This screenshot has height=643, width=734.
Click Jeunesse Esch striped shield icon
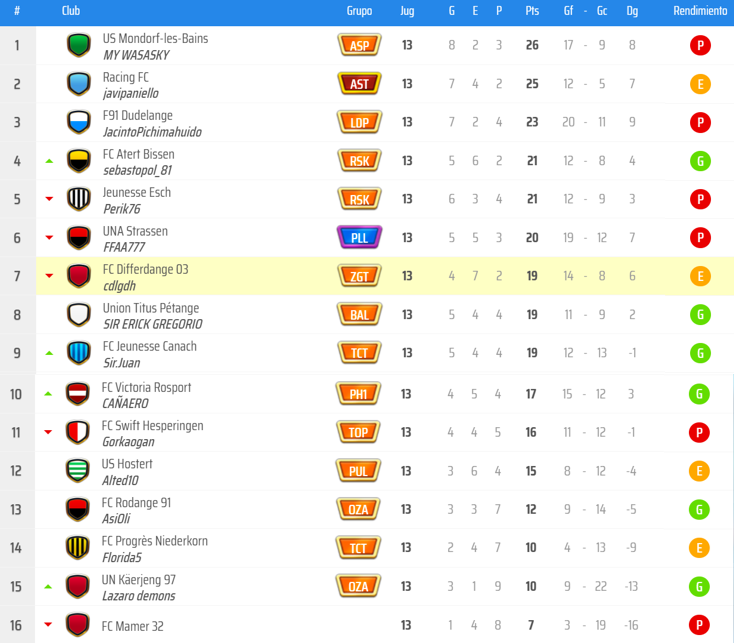78,199
